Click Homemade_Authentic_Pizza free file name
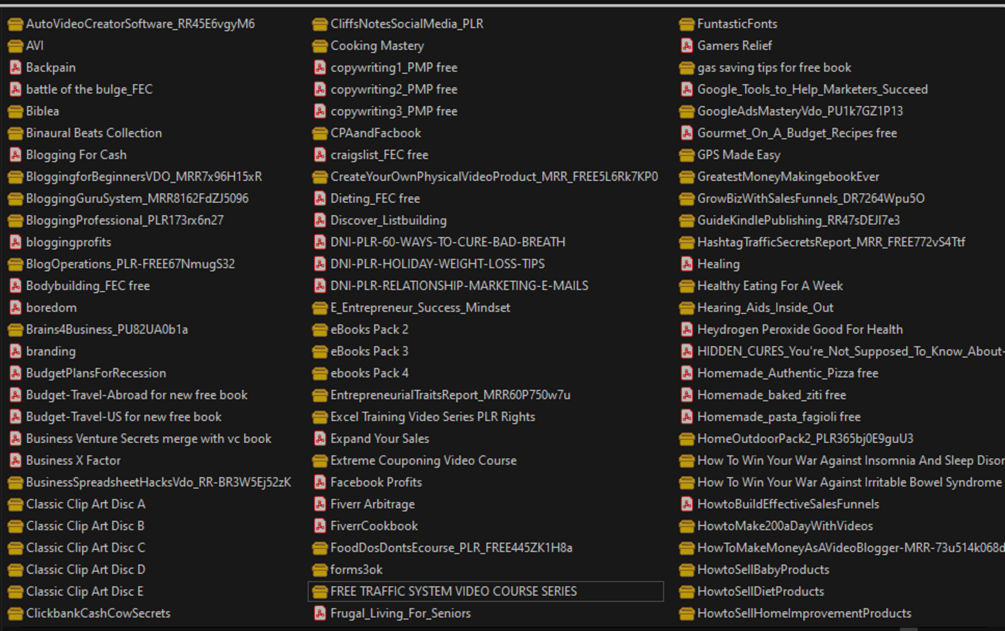Viewport: 1005px width, 631px height. [788, 373]
